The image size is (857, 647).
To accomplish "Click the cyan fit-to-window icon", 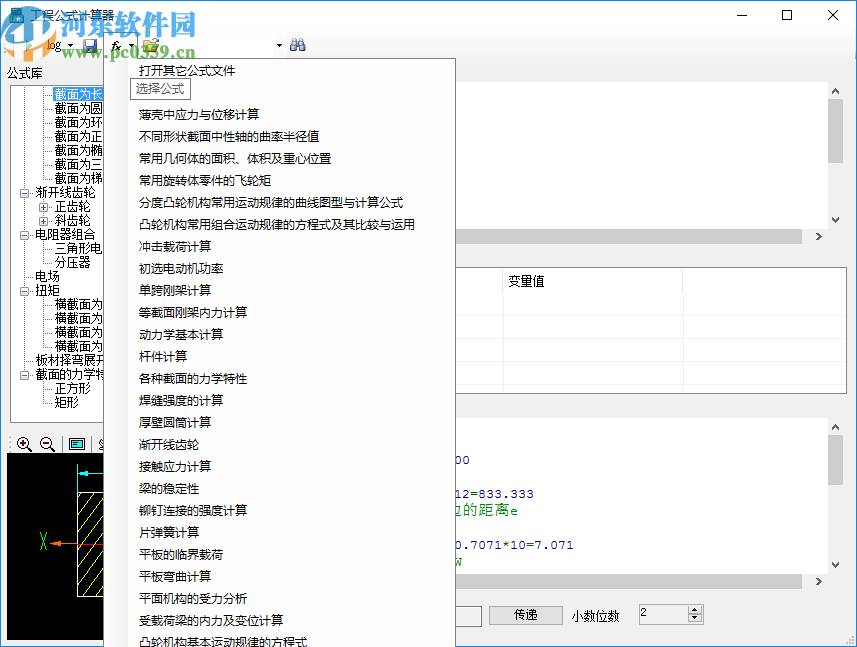I will [77, 444].
